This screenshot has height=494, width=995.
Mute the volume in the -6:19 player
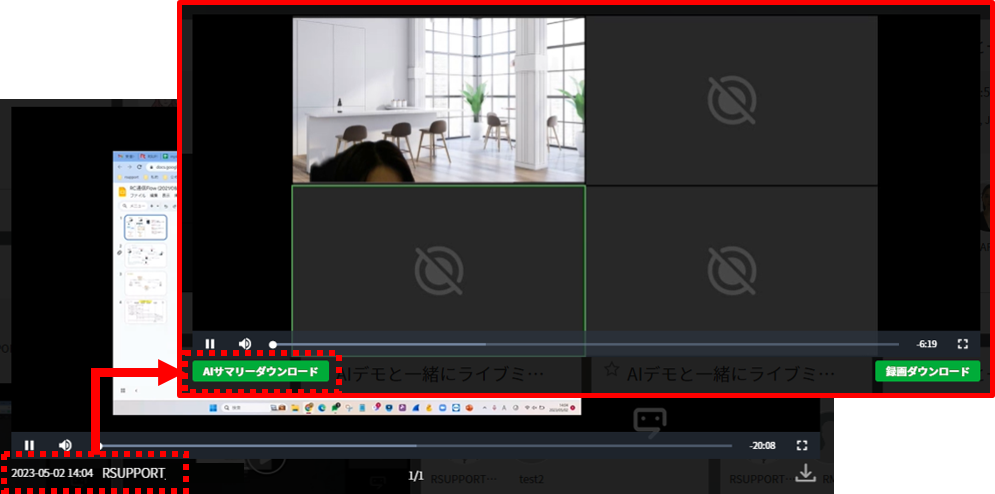[x=245, y=344]
